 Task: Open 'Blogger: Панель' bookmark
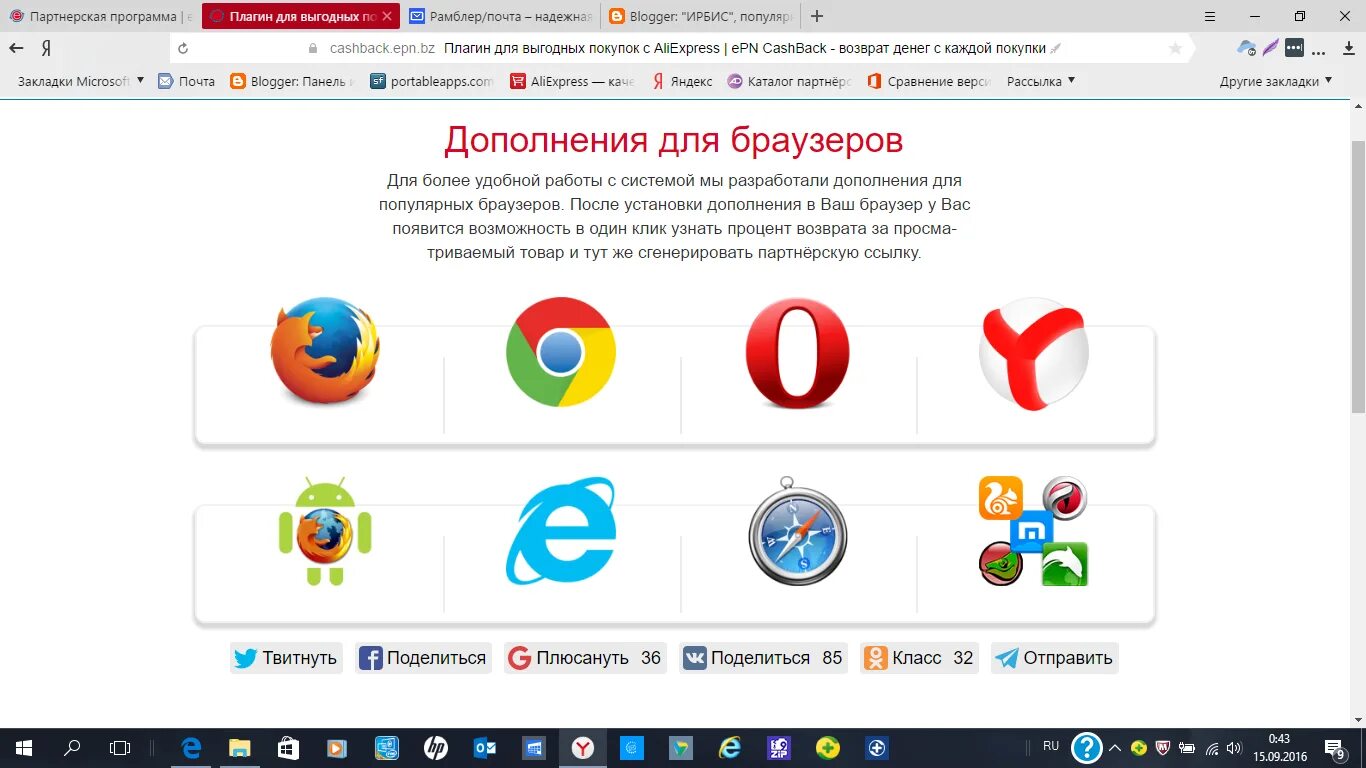(x=293, y=81)
